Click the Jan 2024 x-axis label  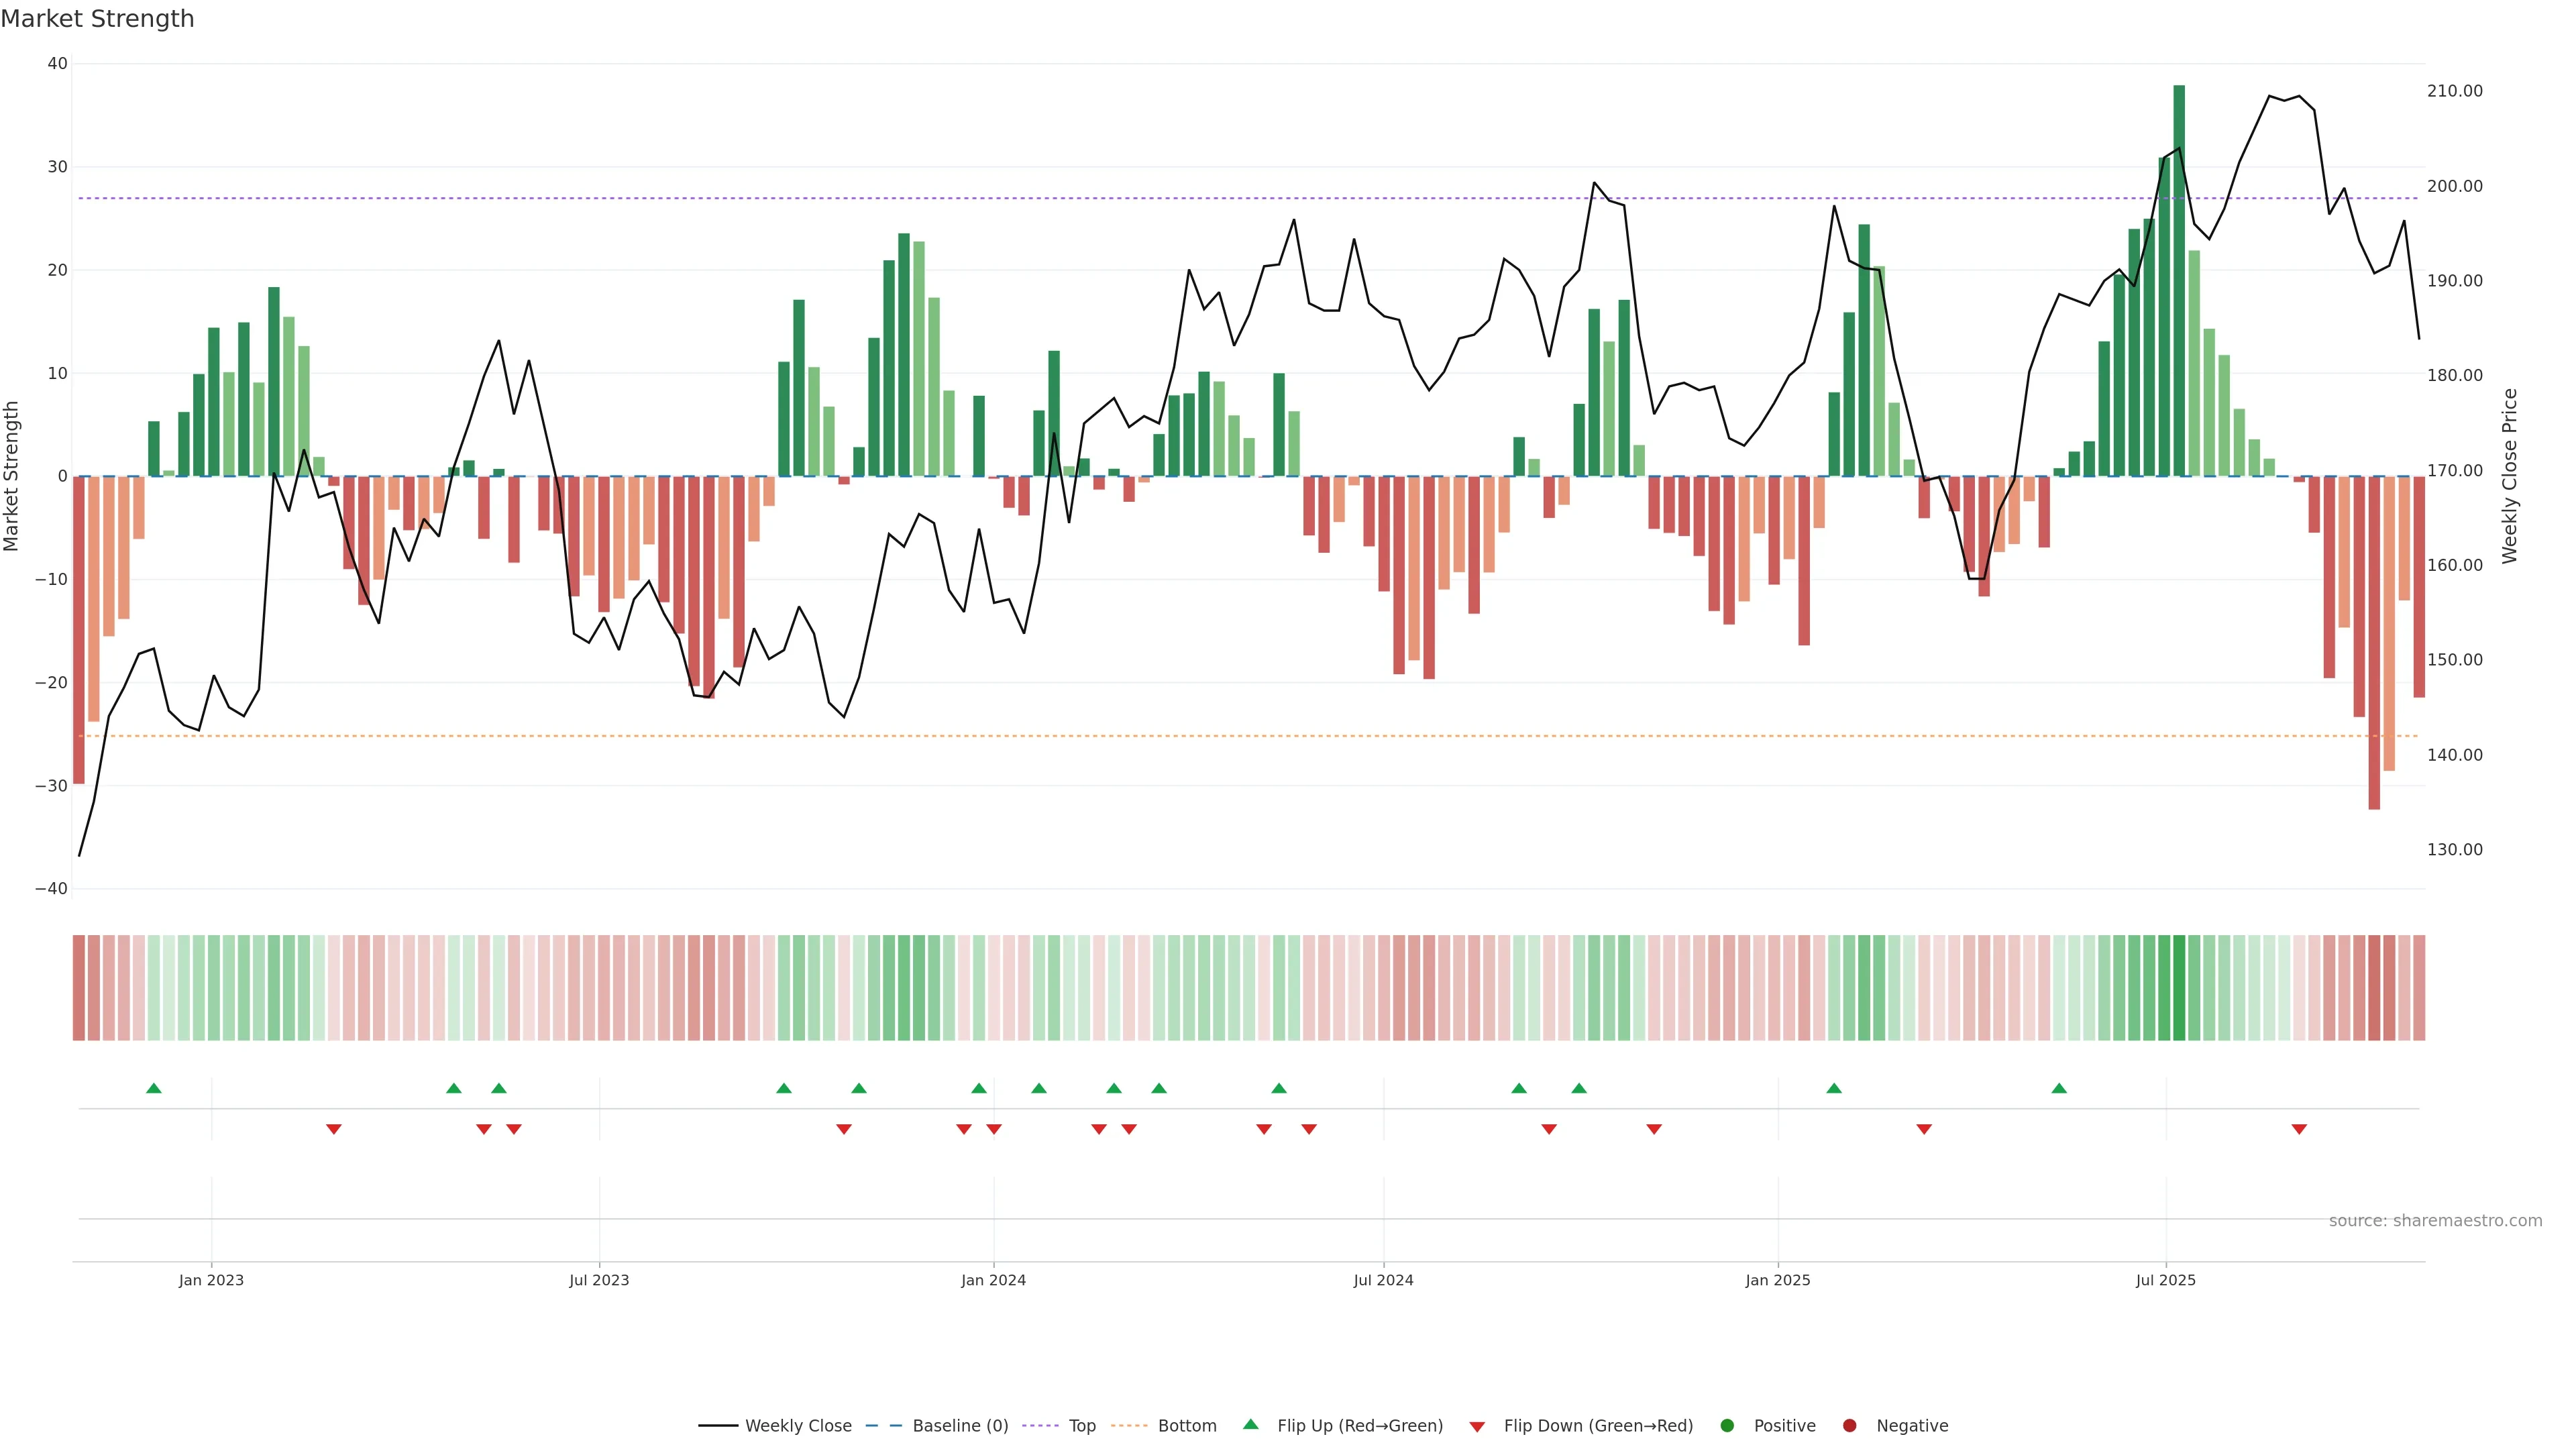(993, 1280)
